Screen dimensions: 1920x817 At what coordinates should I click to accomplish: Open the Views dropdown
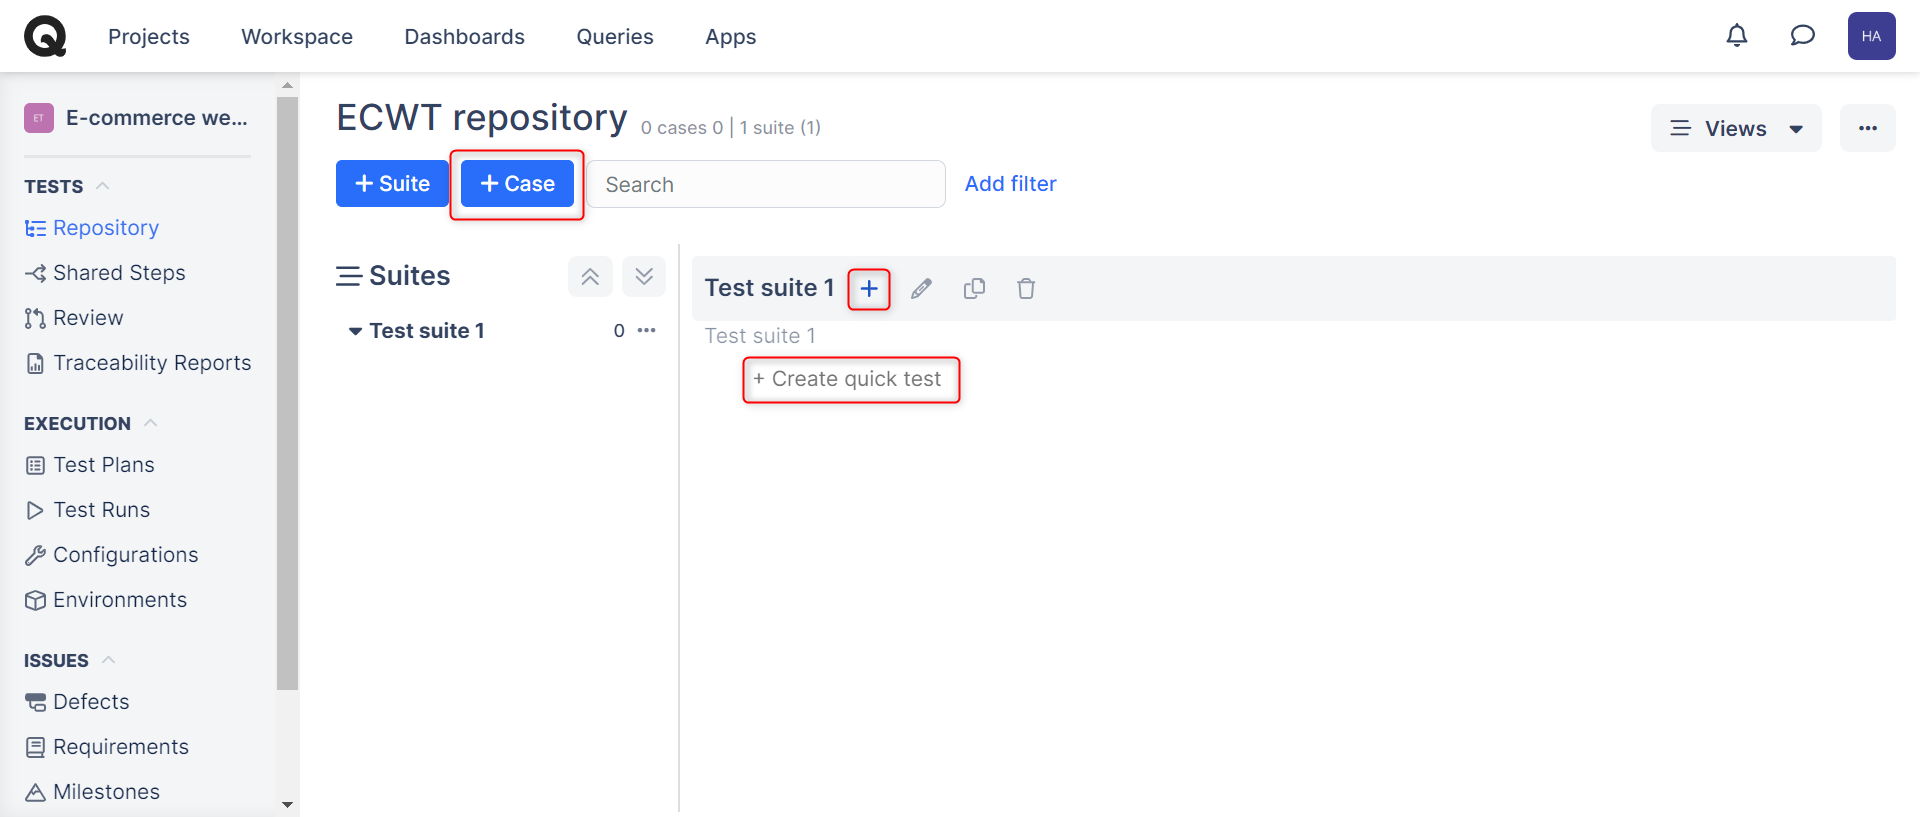(x=1736, y=128)
